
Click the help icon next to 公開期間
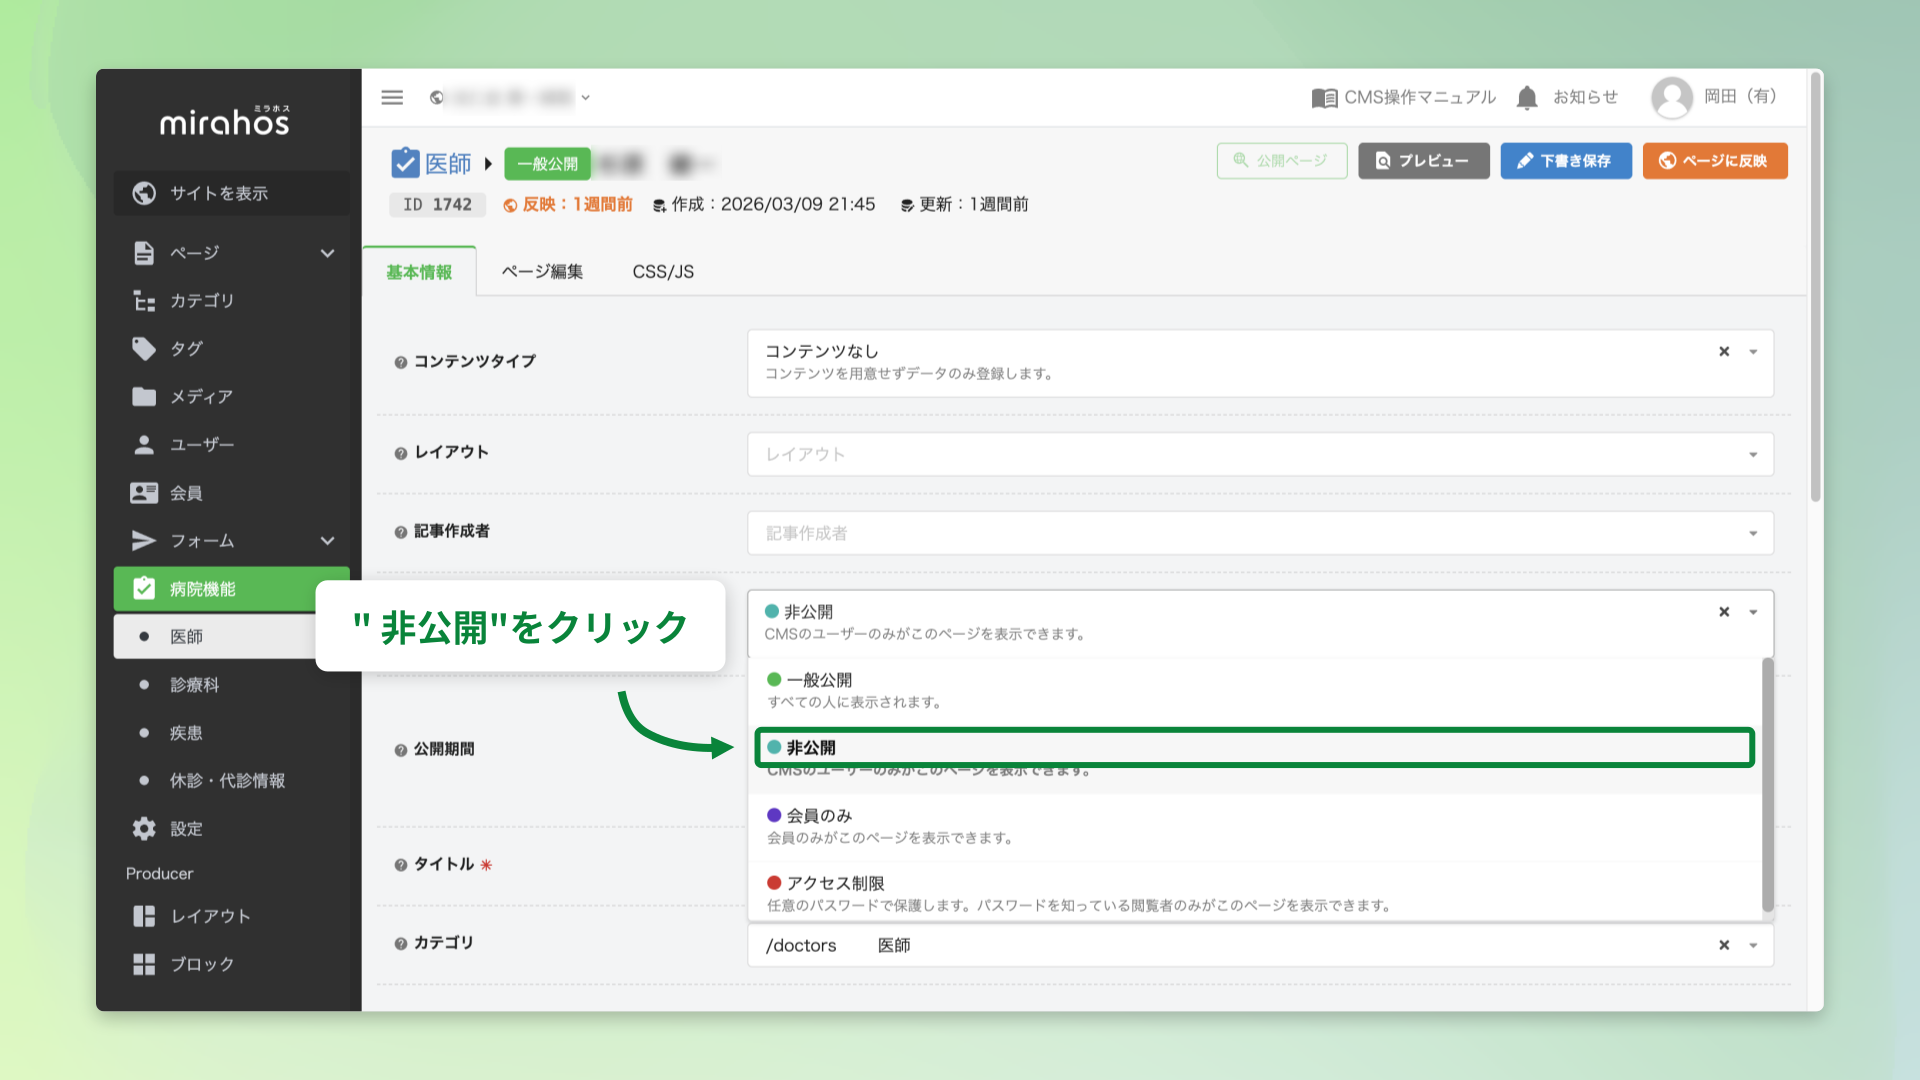[x=401, y=750]
